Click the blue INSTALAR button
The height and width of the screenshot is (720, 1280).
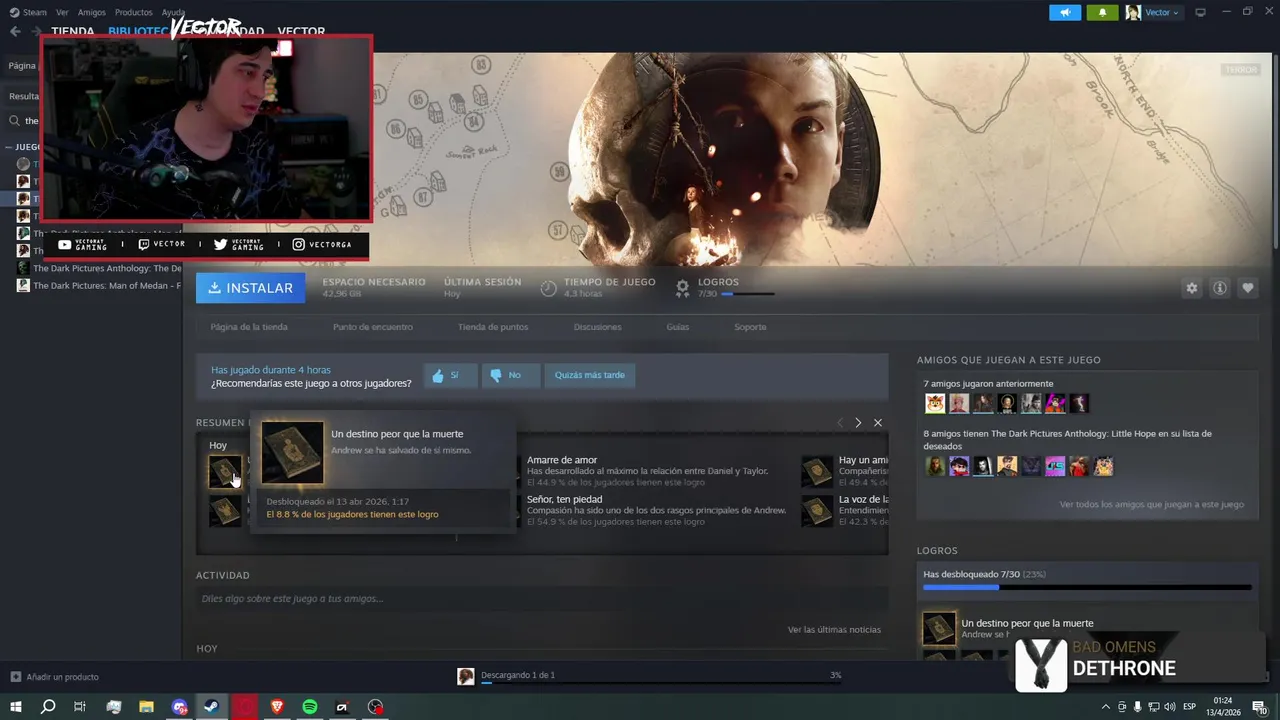click(x=251, y=288)
